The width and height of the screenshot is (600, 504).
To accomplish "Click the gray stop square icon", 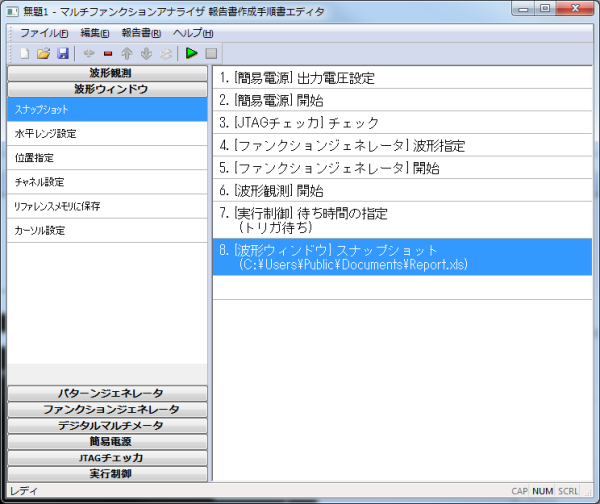I will 211,54.
